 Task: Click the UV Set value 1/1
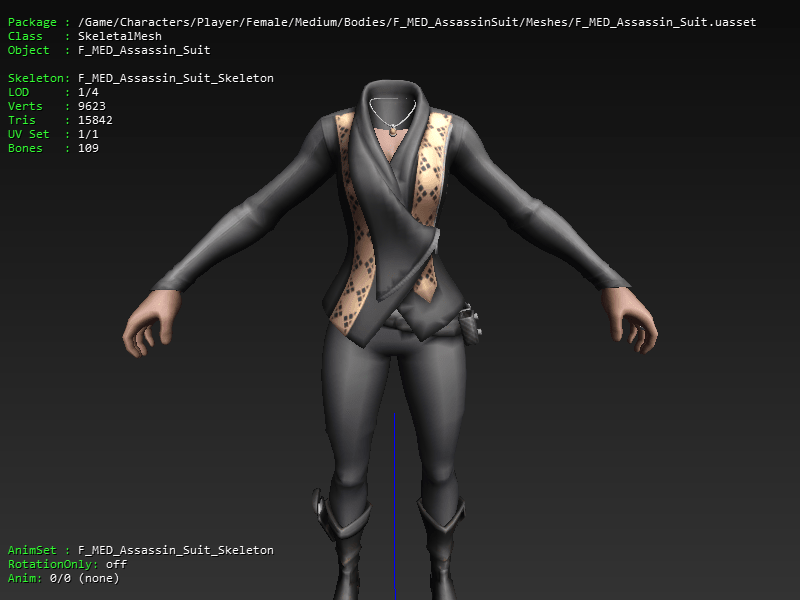(x=88, y=134)
